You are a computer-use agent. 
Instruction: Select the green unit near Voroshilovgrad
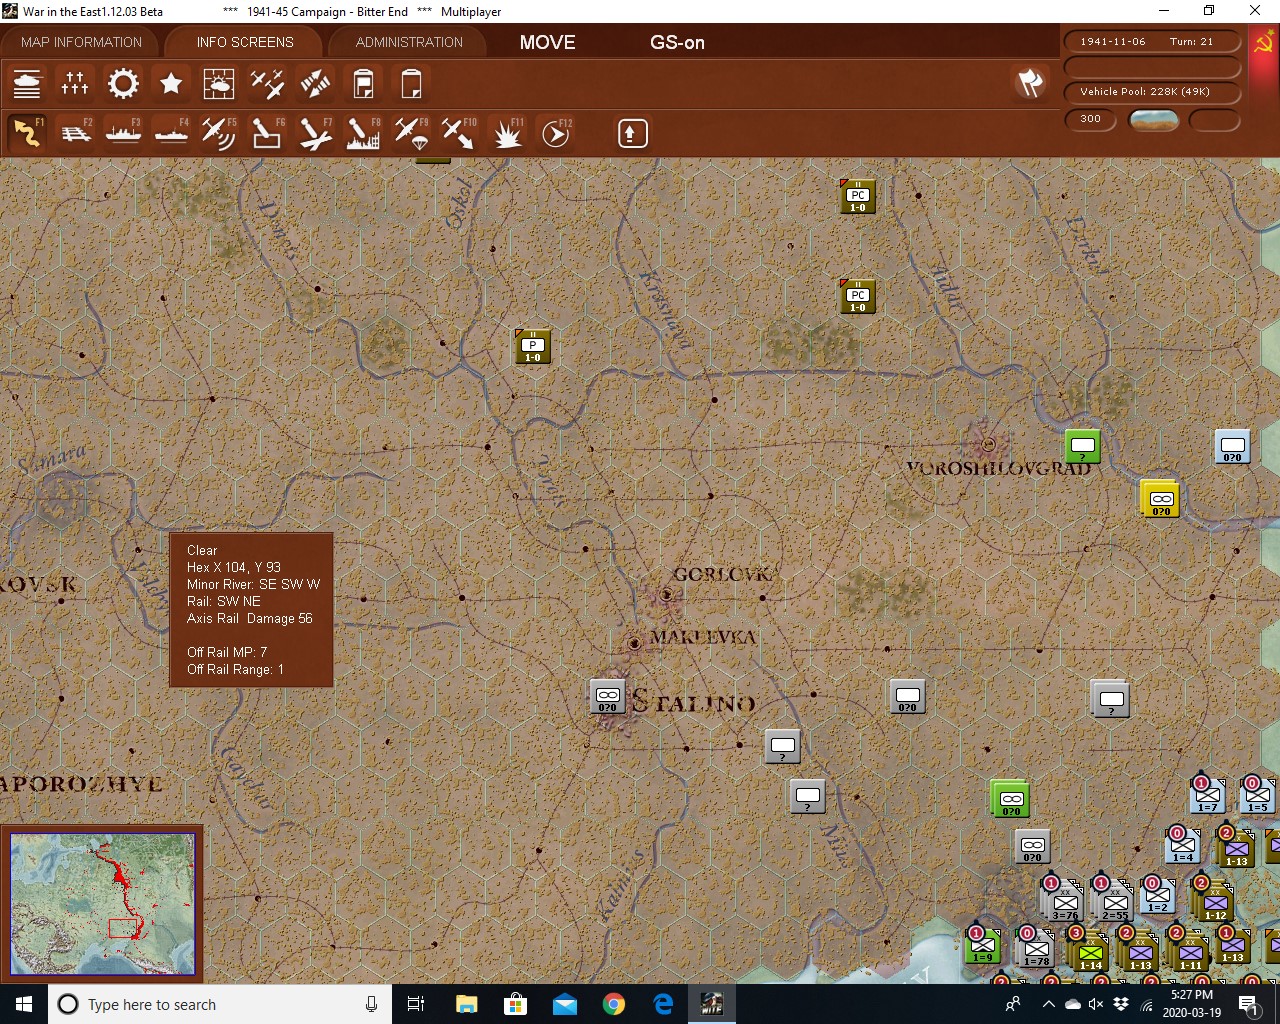coord(1082,446)
